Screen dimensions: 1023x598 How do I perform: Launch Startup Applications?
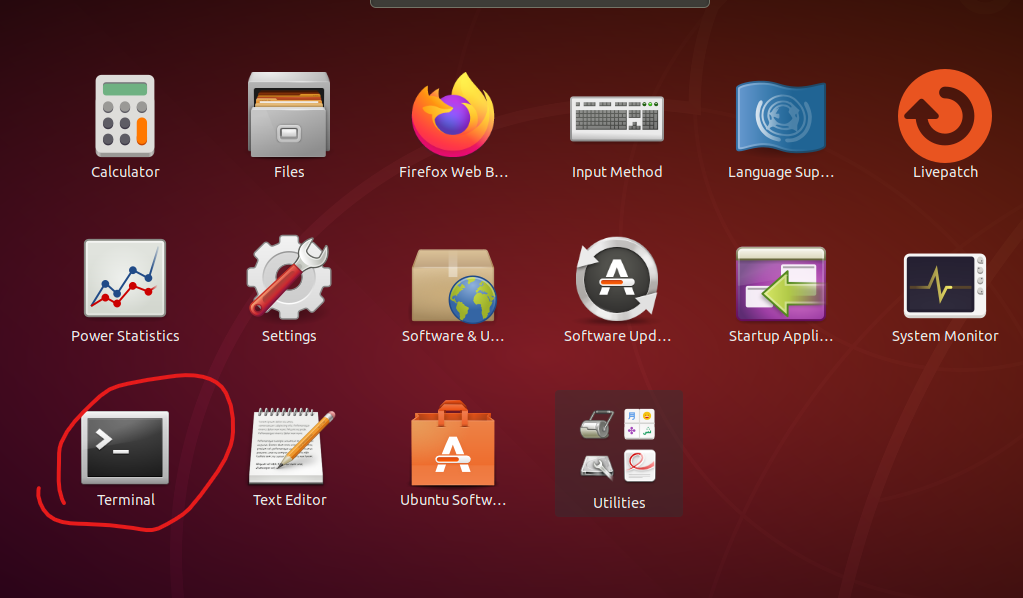[x=781, y=284]
